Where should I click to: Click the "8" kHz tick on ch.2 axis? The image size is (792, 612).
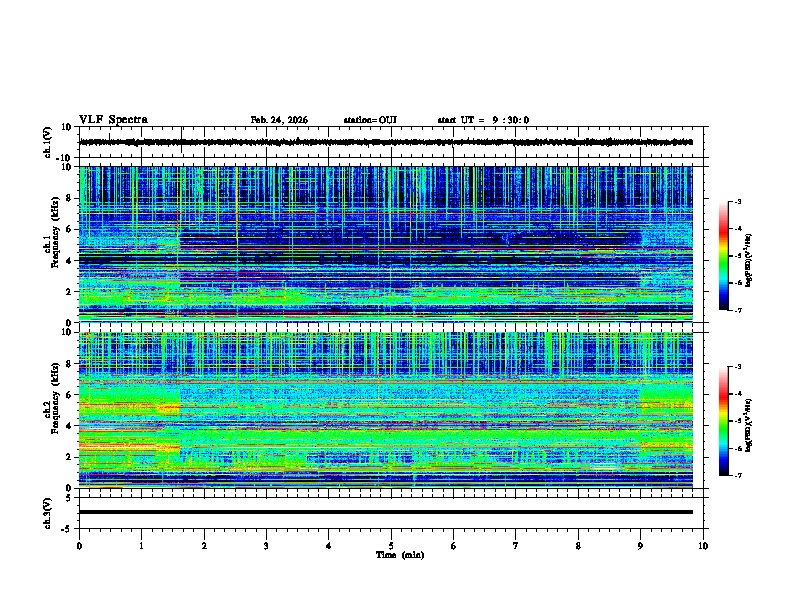pos(70,364)
